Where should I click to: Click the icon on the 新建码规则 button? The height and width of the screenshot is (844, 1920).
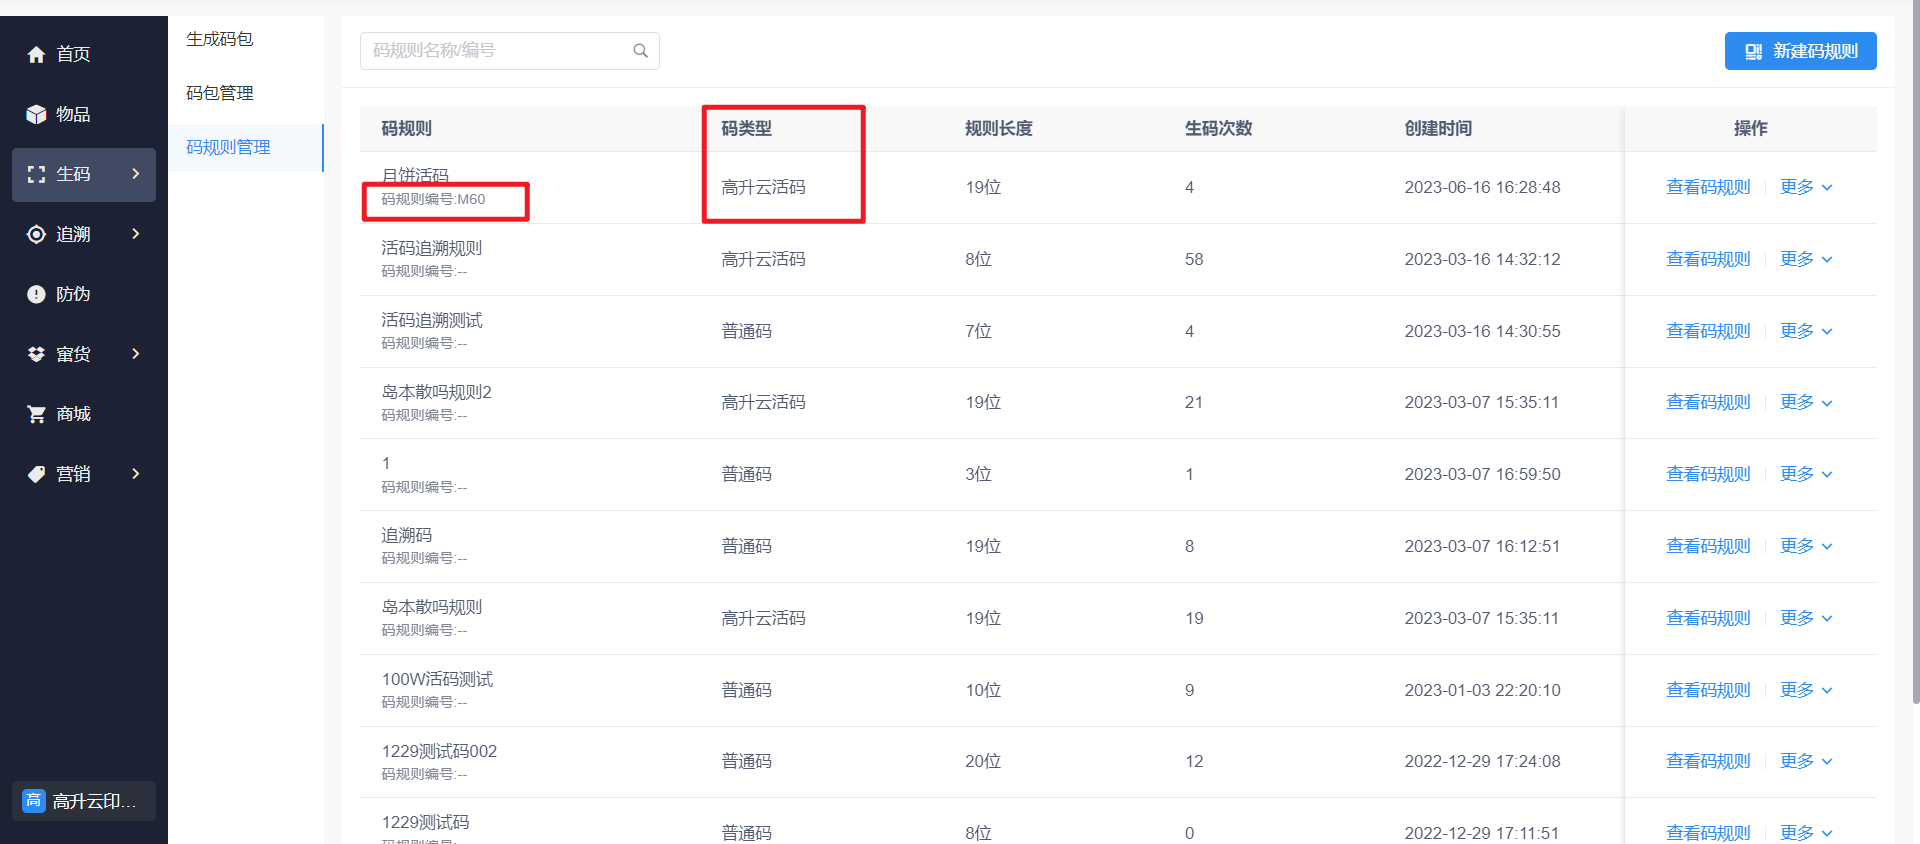[1753, 51]
